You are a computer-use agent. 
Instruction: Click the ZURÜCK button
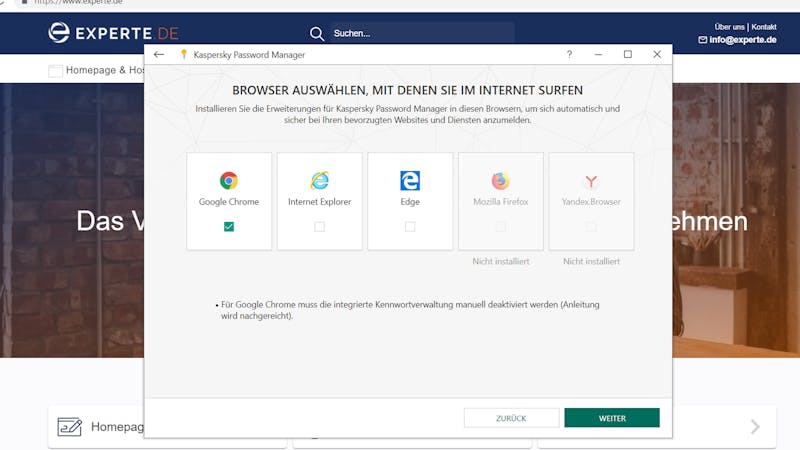click(x=511, y=418)
